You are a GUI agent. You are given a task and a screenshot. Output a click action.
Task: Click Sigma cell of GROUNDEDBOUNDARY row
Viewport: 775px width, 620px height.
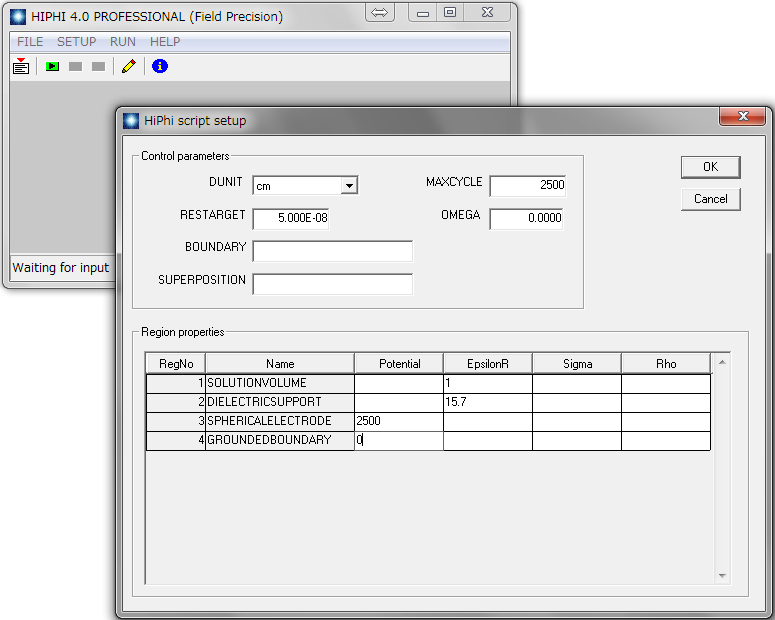[x=577, y=440]
